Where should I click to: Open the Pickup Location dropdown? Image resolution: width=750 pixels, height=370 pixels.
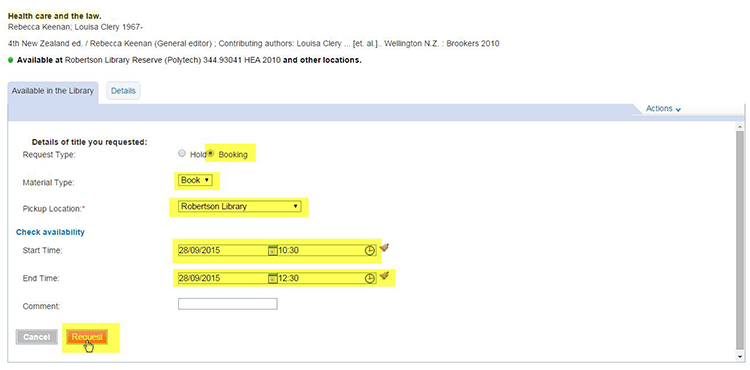(x=239, y=207)
